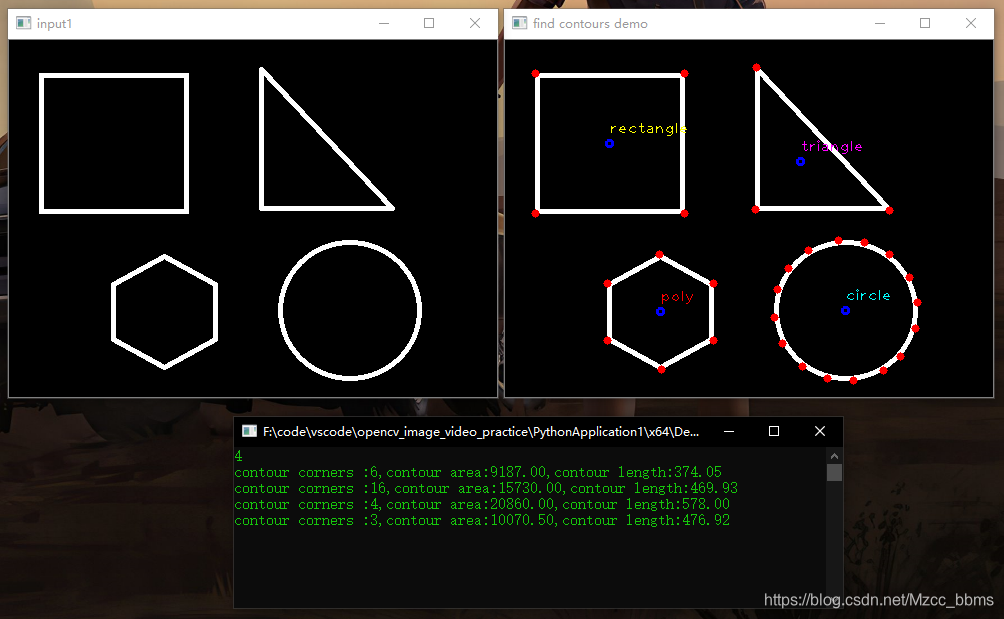Click the cyan circle label
This screenshot has height=619, width=1004.
[x=868, y=295]
